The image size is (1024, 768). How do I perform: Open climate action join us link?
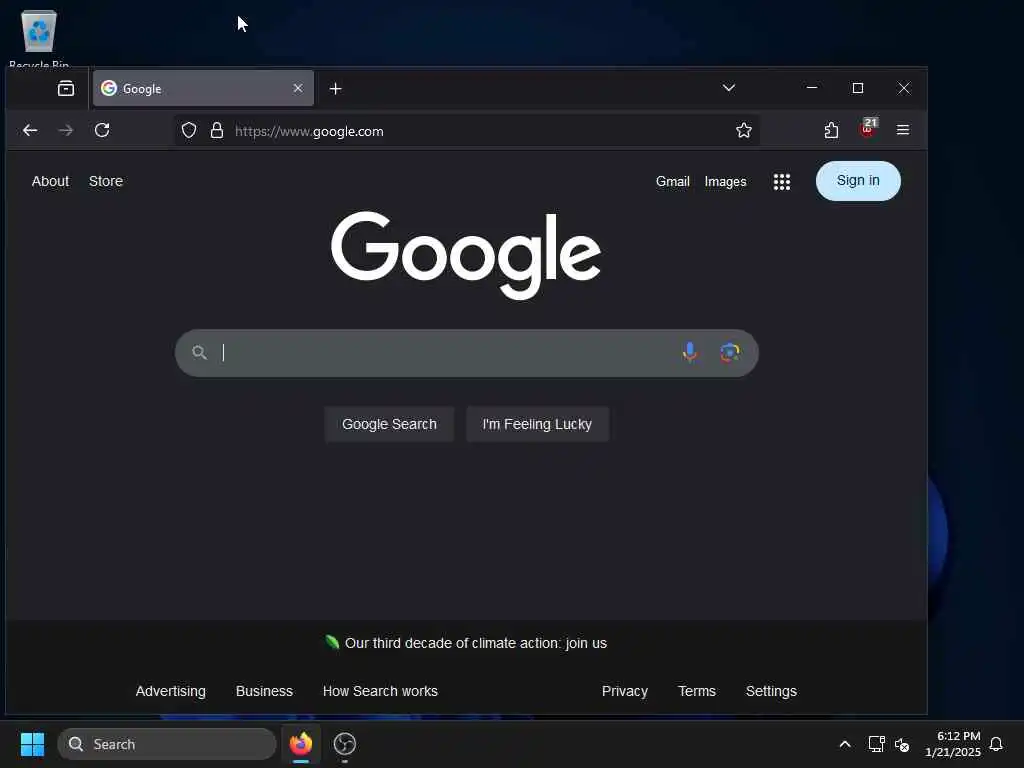(x=475, y=643)
